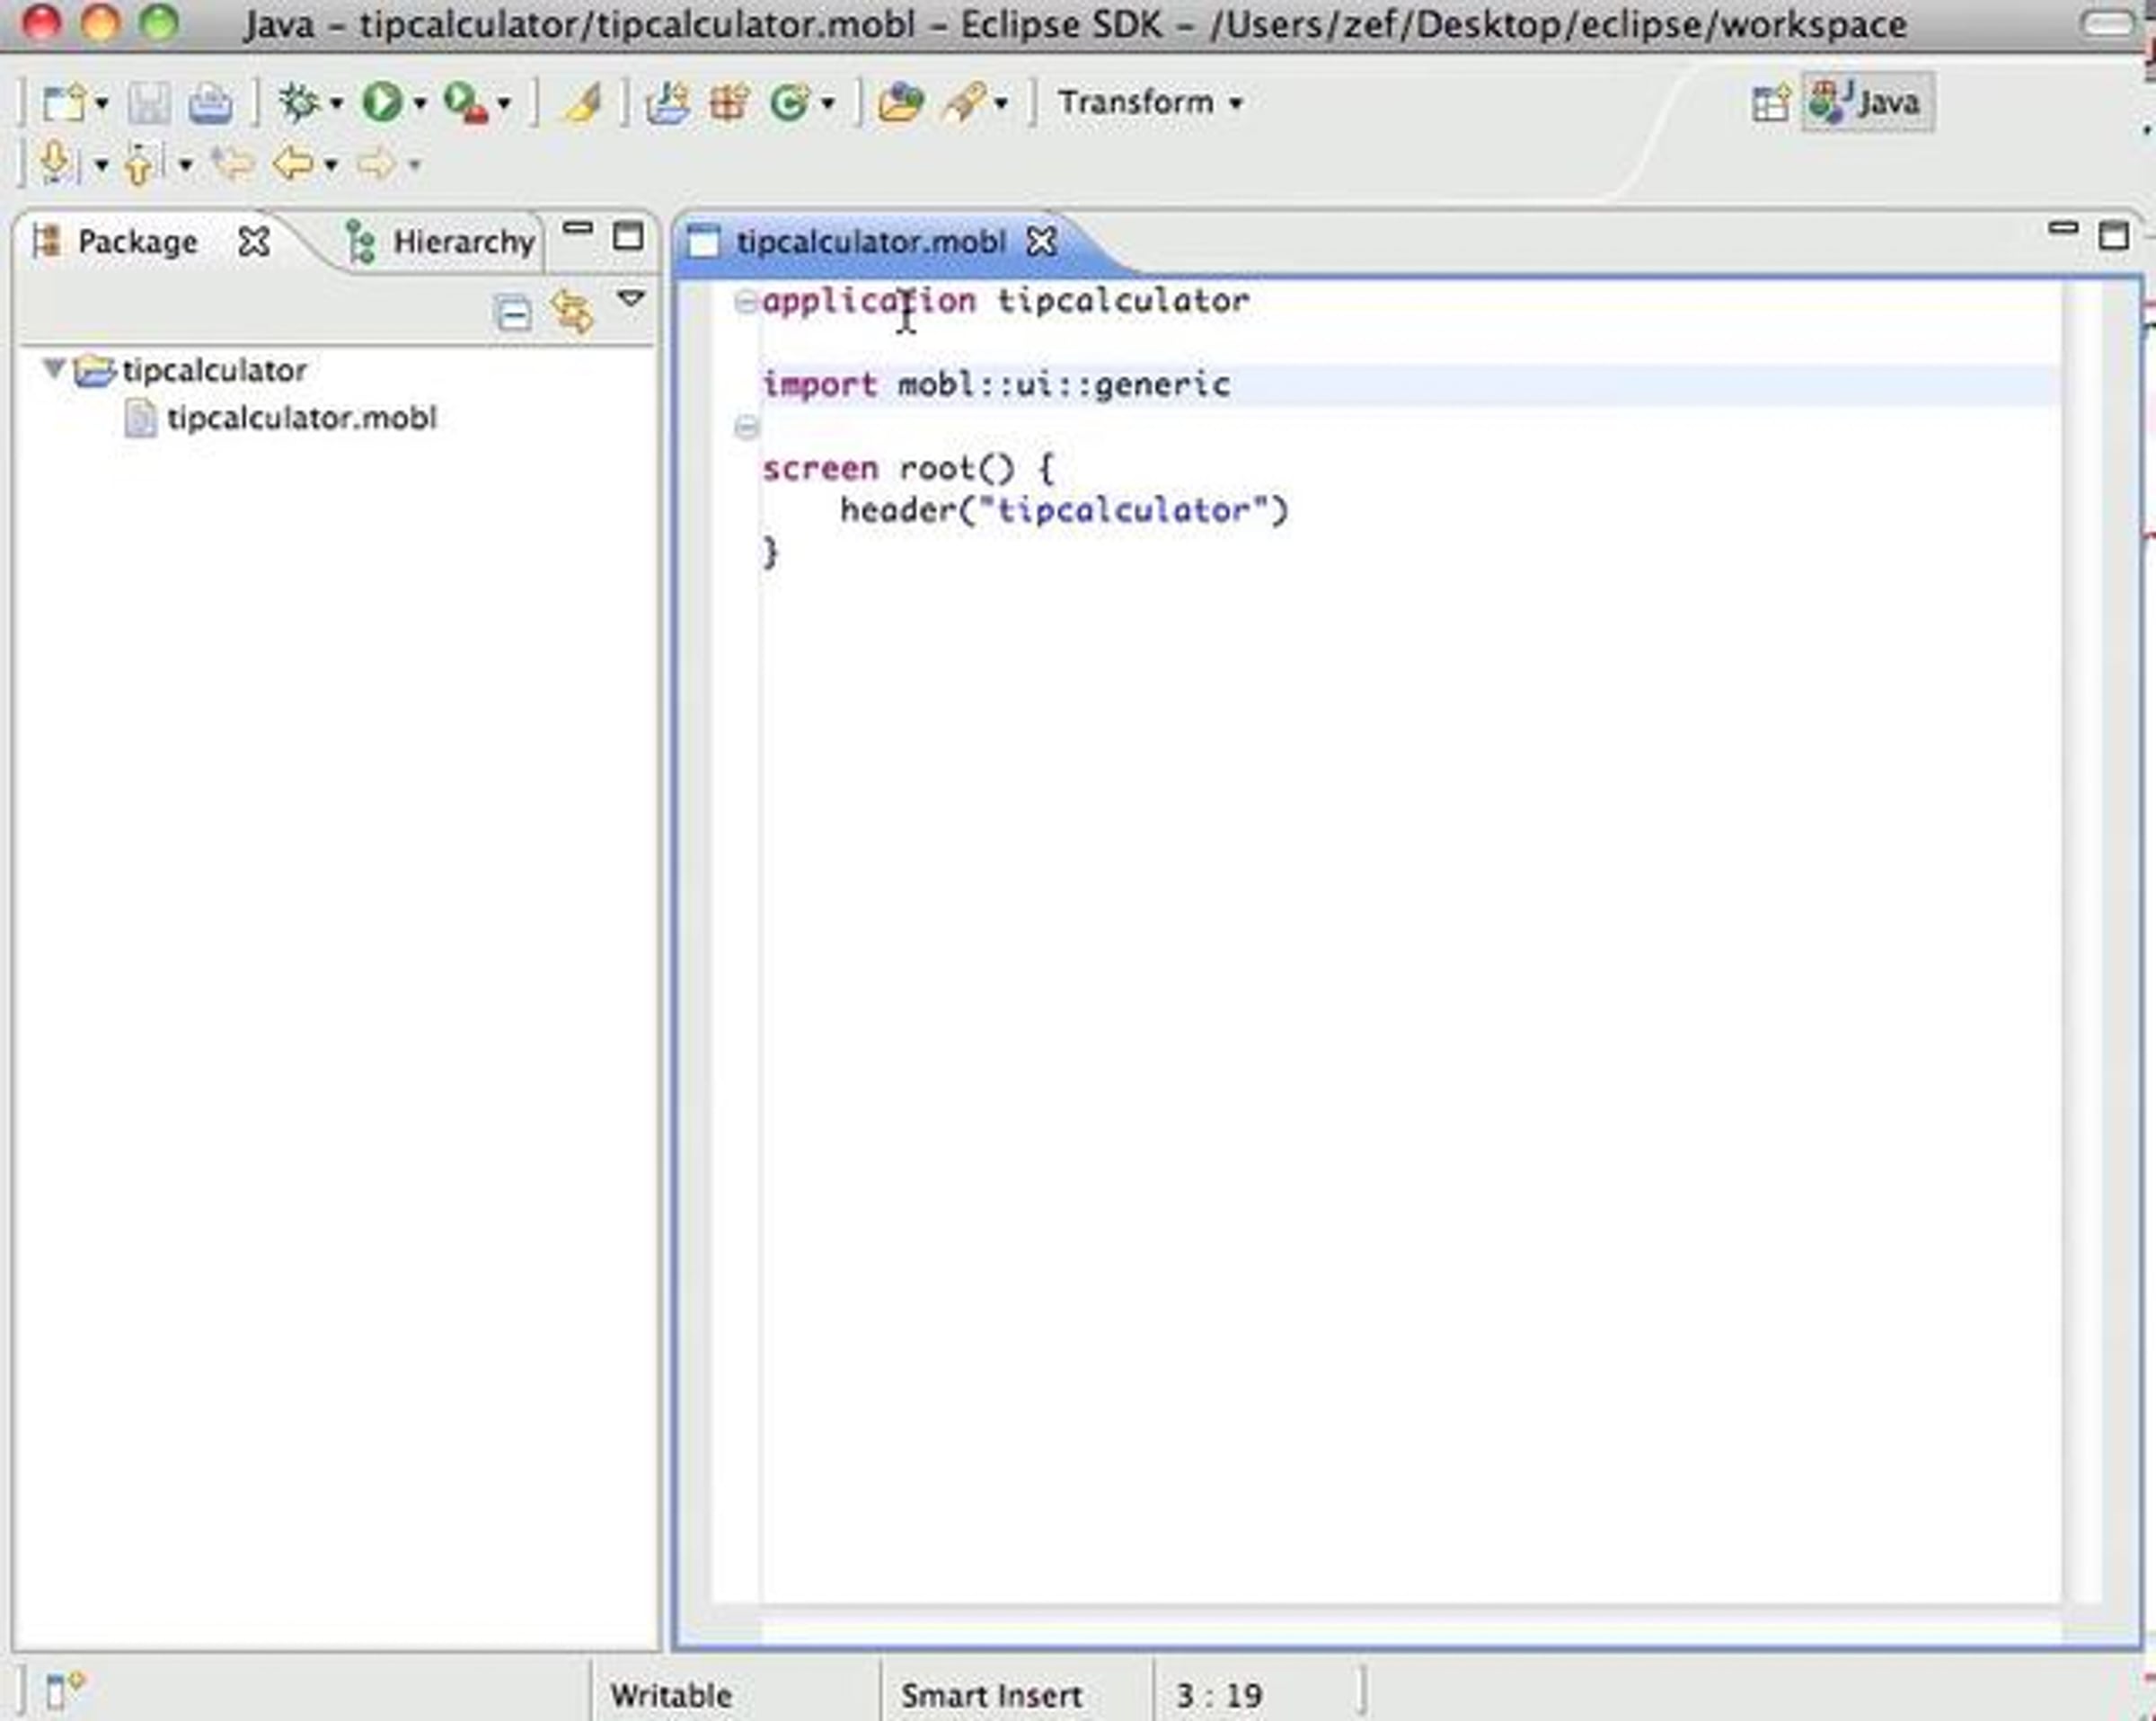2156x1721 pixels.
Task: Click the Open Type folder icon
Action: (x=900, y=103)
